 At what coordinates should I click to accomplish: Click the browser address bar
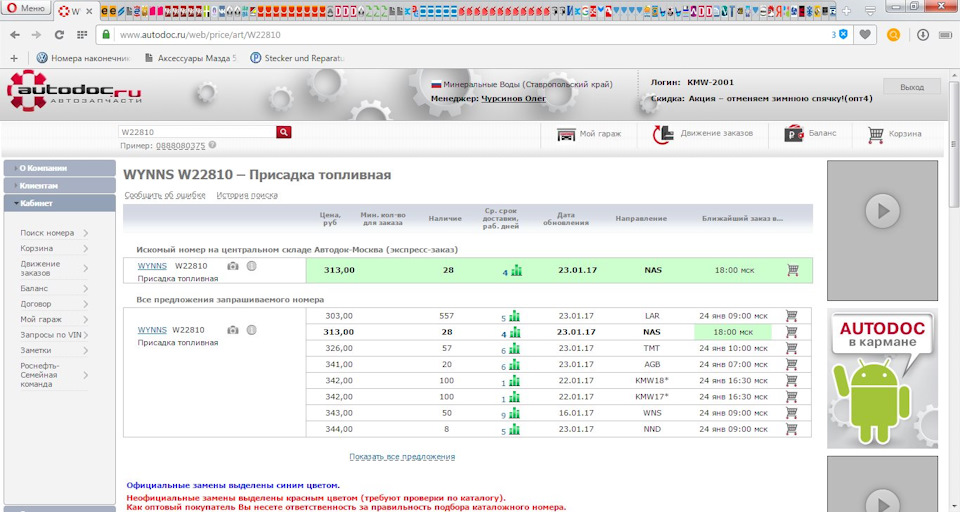click(465, 35)
